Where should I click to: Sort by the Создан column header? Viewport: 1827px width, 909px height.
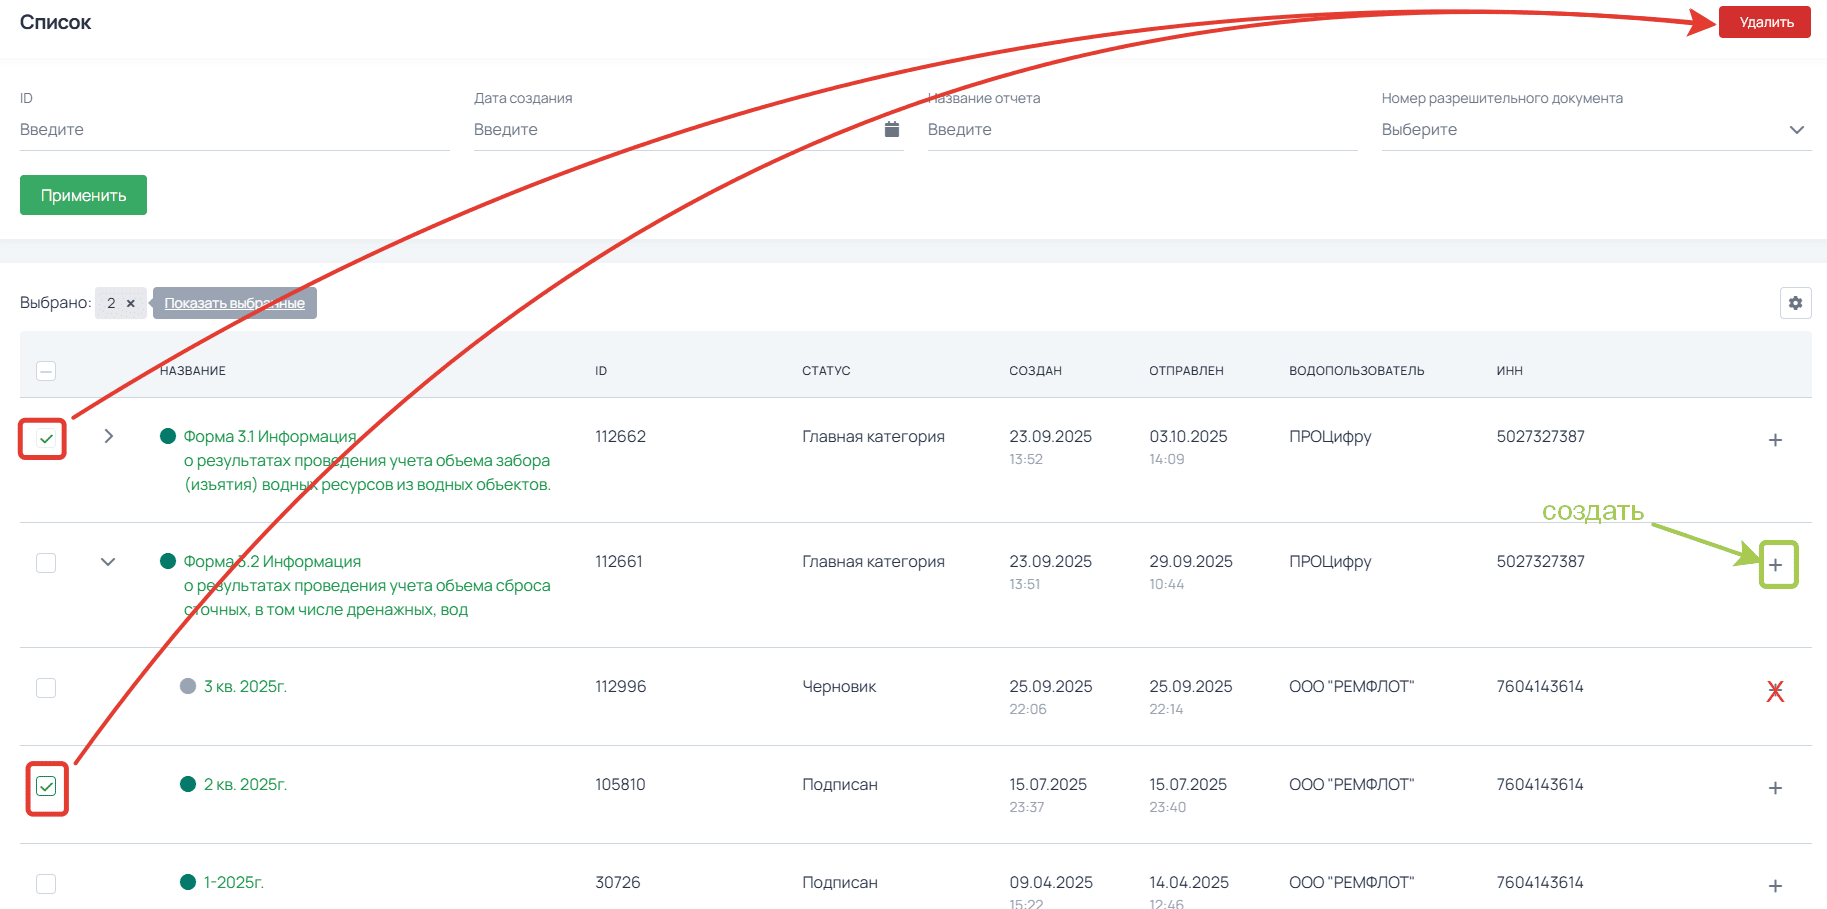pyautogui.click(x=1035, y=371)
